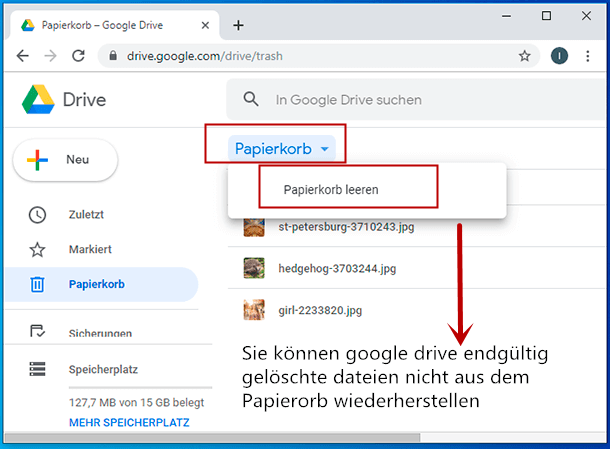Viewport: 610px width, 449px height.
Task: Close the Papierkorb – Google Drive tab
Action: (x=205, y=25)
